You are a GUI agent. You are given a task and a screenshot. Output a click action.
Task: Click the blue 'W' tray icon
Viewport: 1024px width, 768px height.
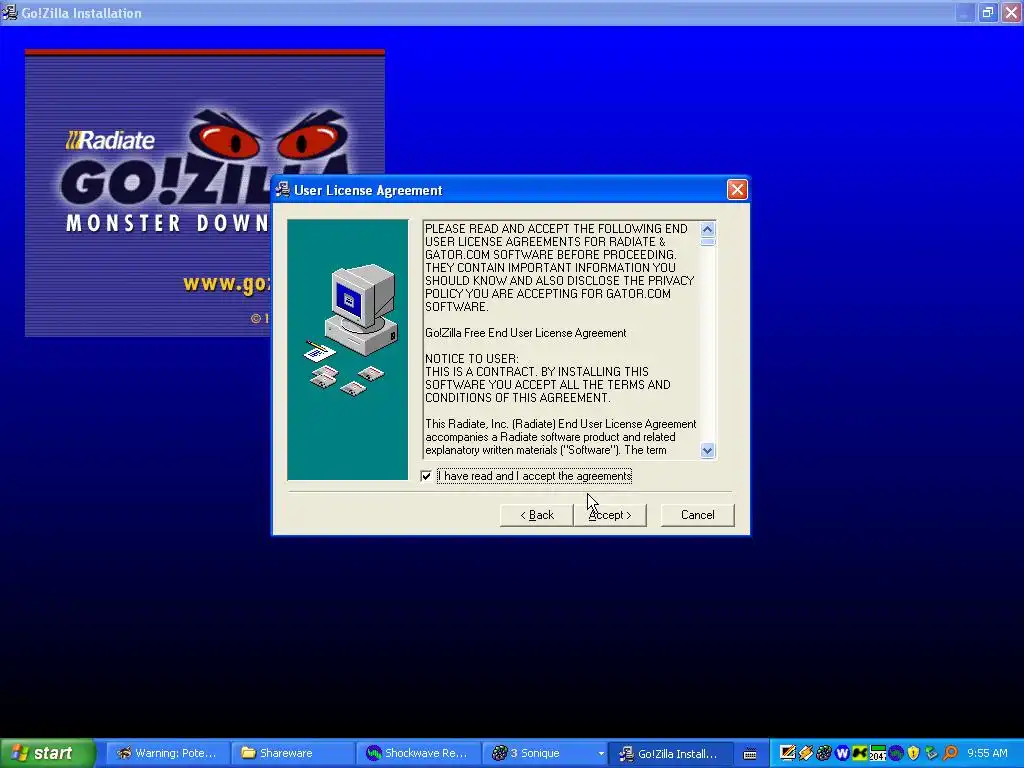[x=842, y=753]
